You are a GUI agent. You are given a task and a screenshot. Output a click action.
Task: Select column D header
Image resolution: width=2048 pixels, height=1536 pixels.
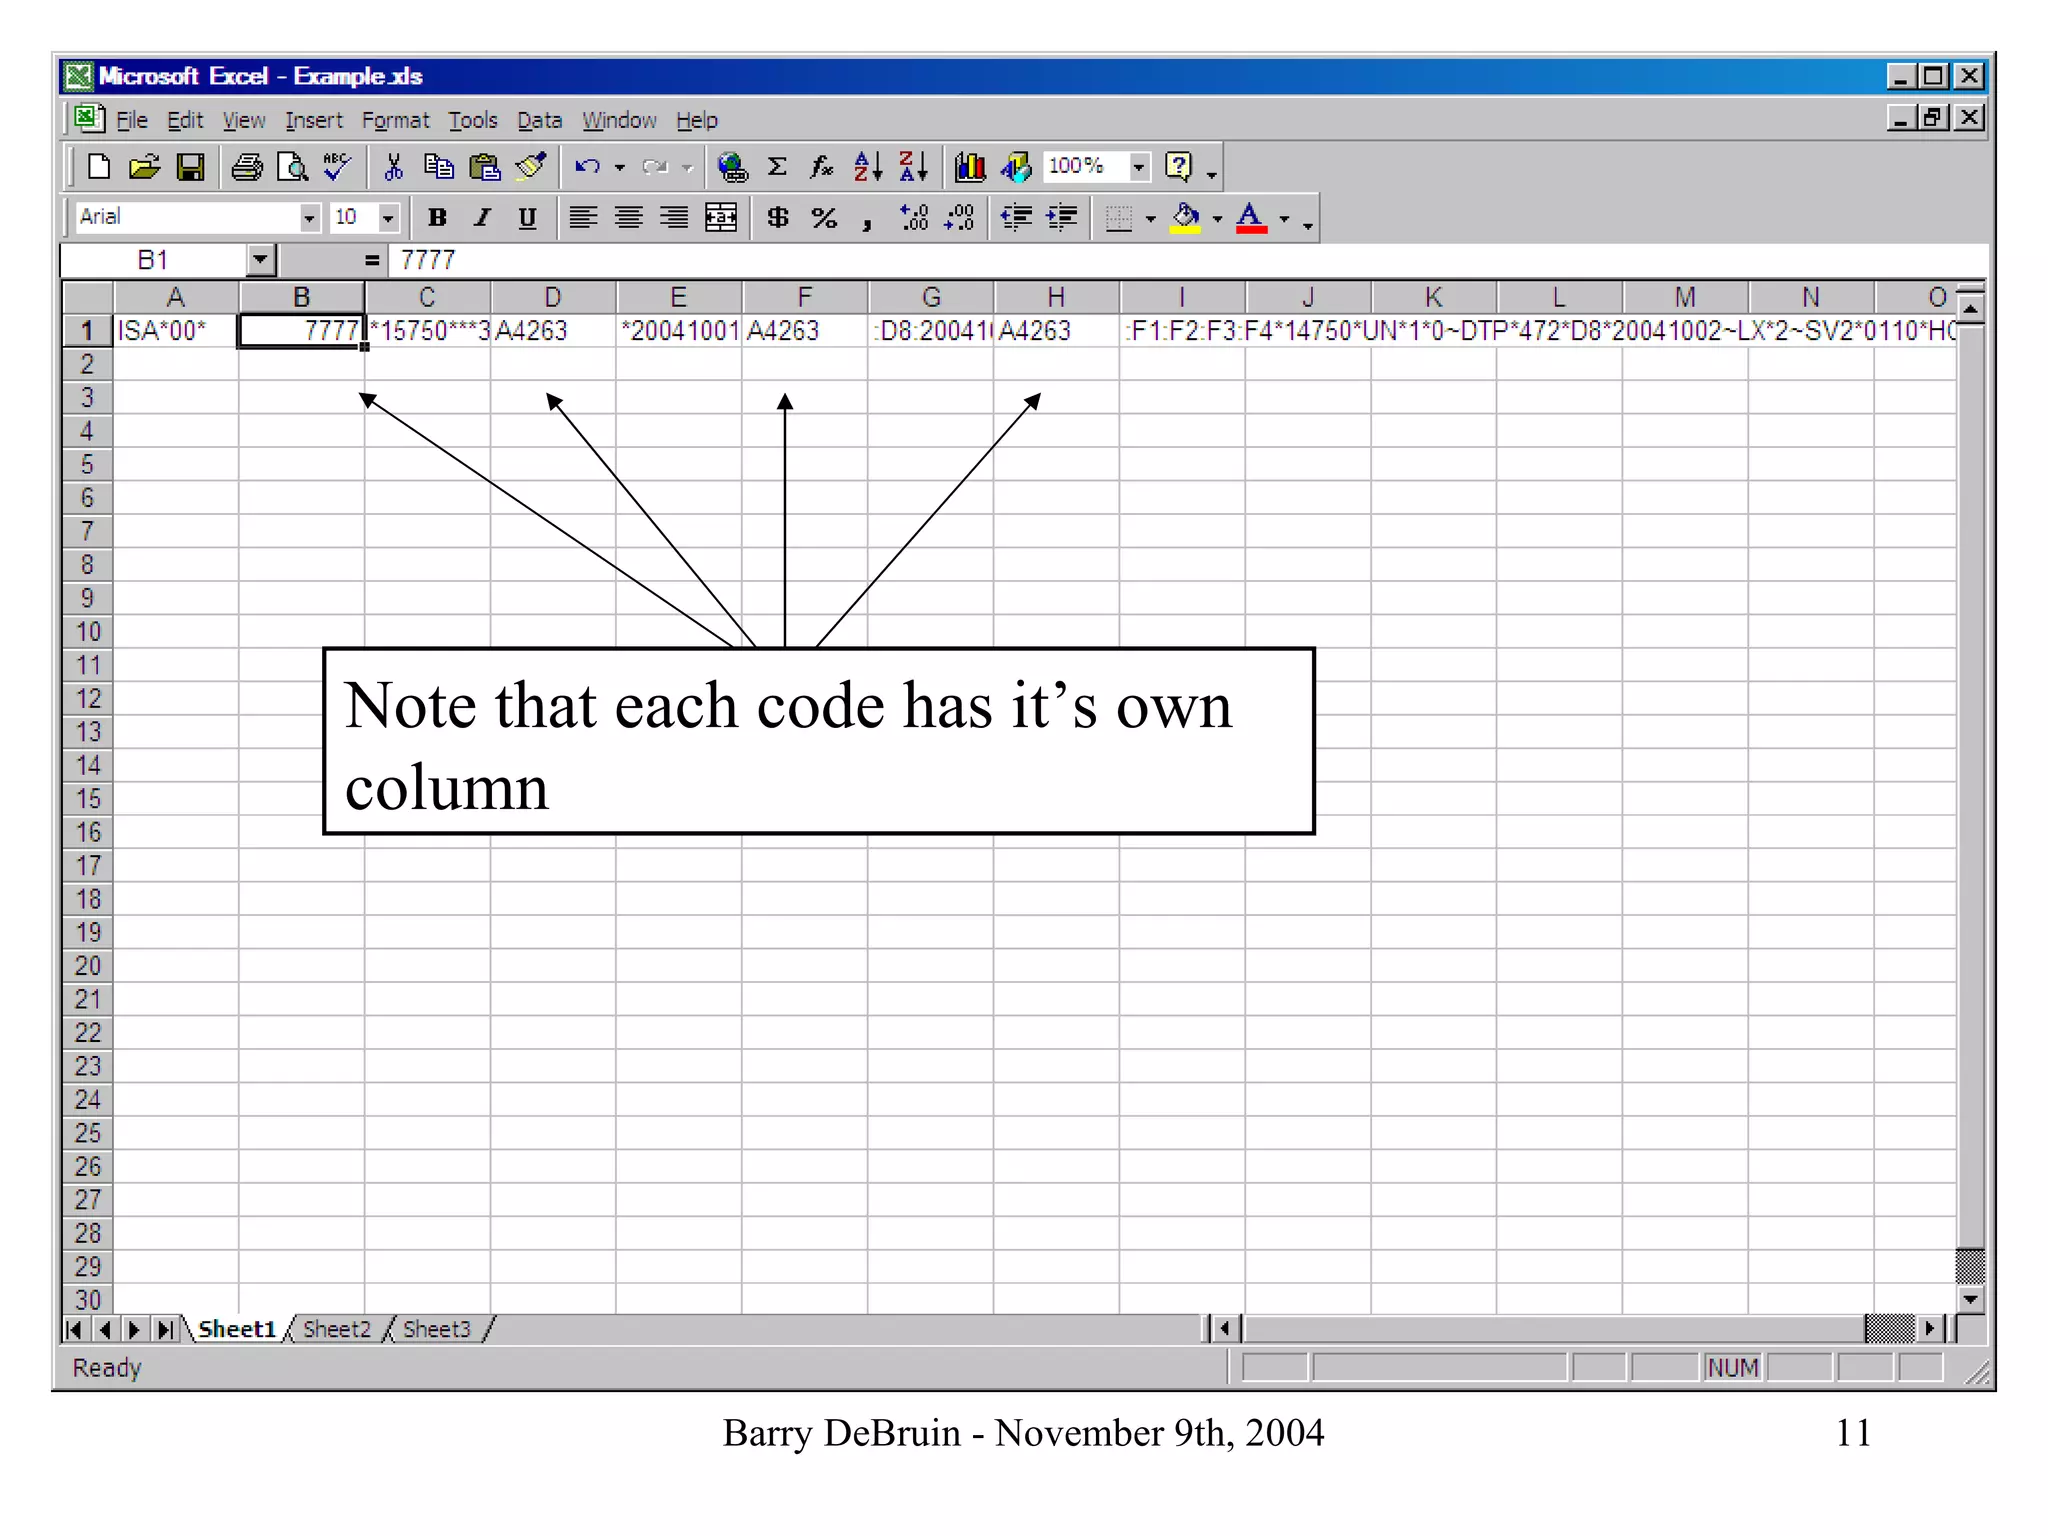point(553,297)
